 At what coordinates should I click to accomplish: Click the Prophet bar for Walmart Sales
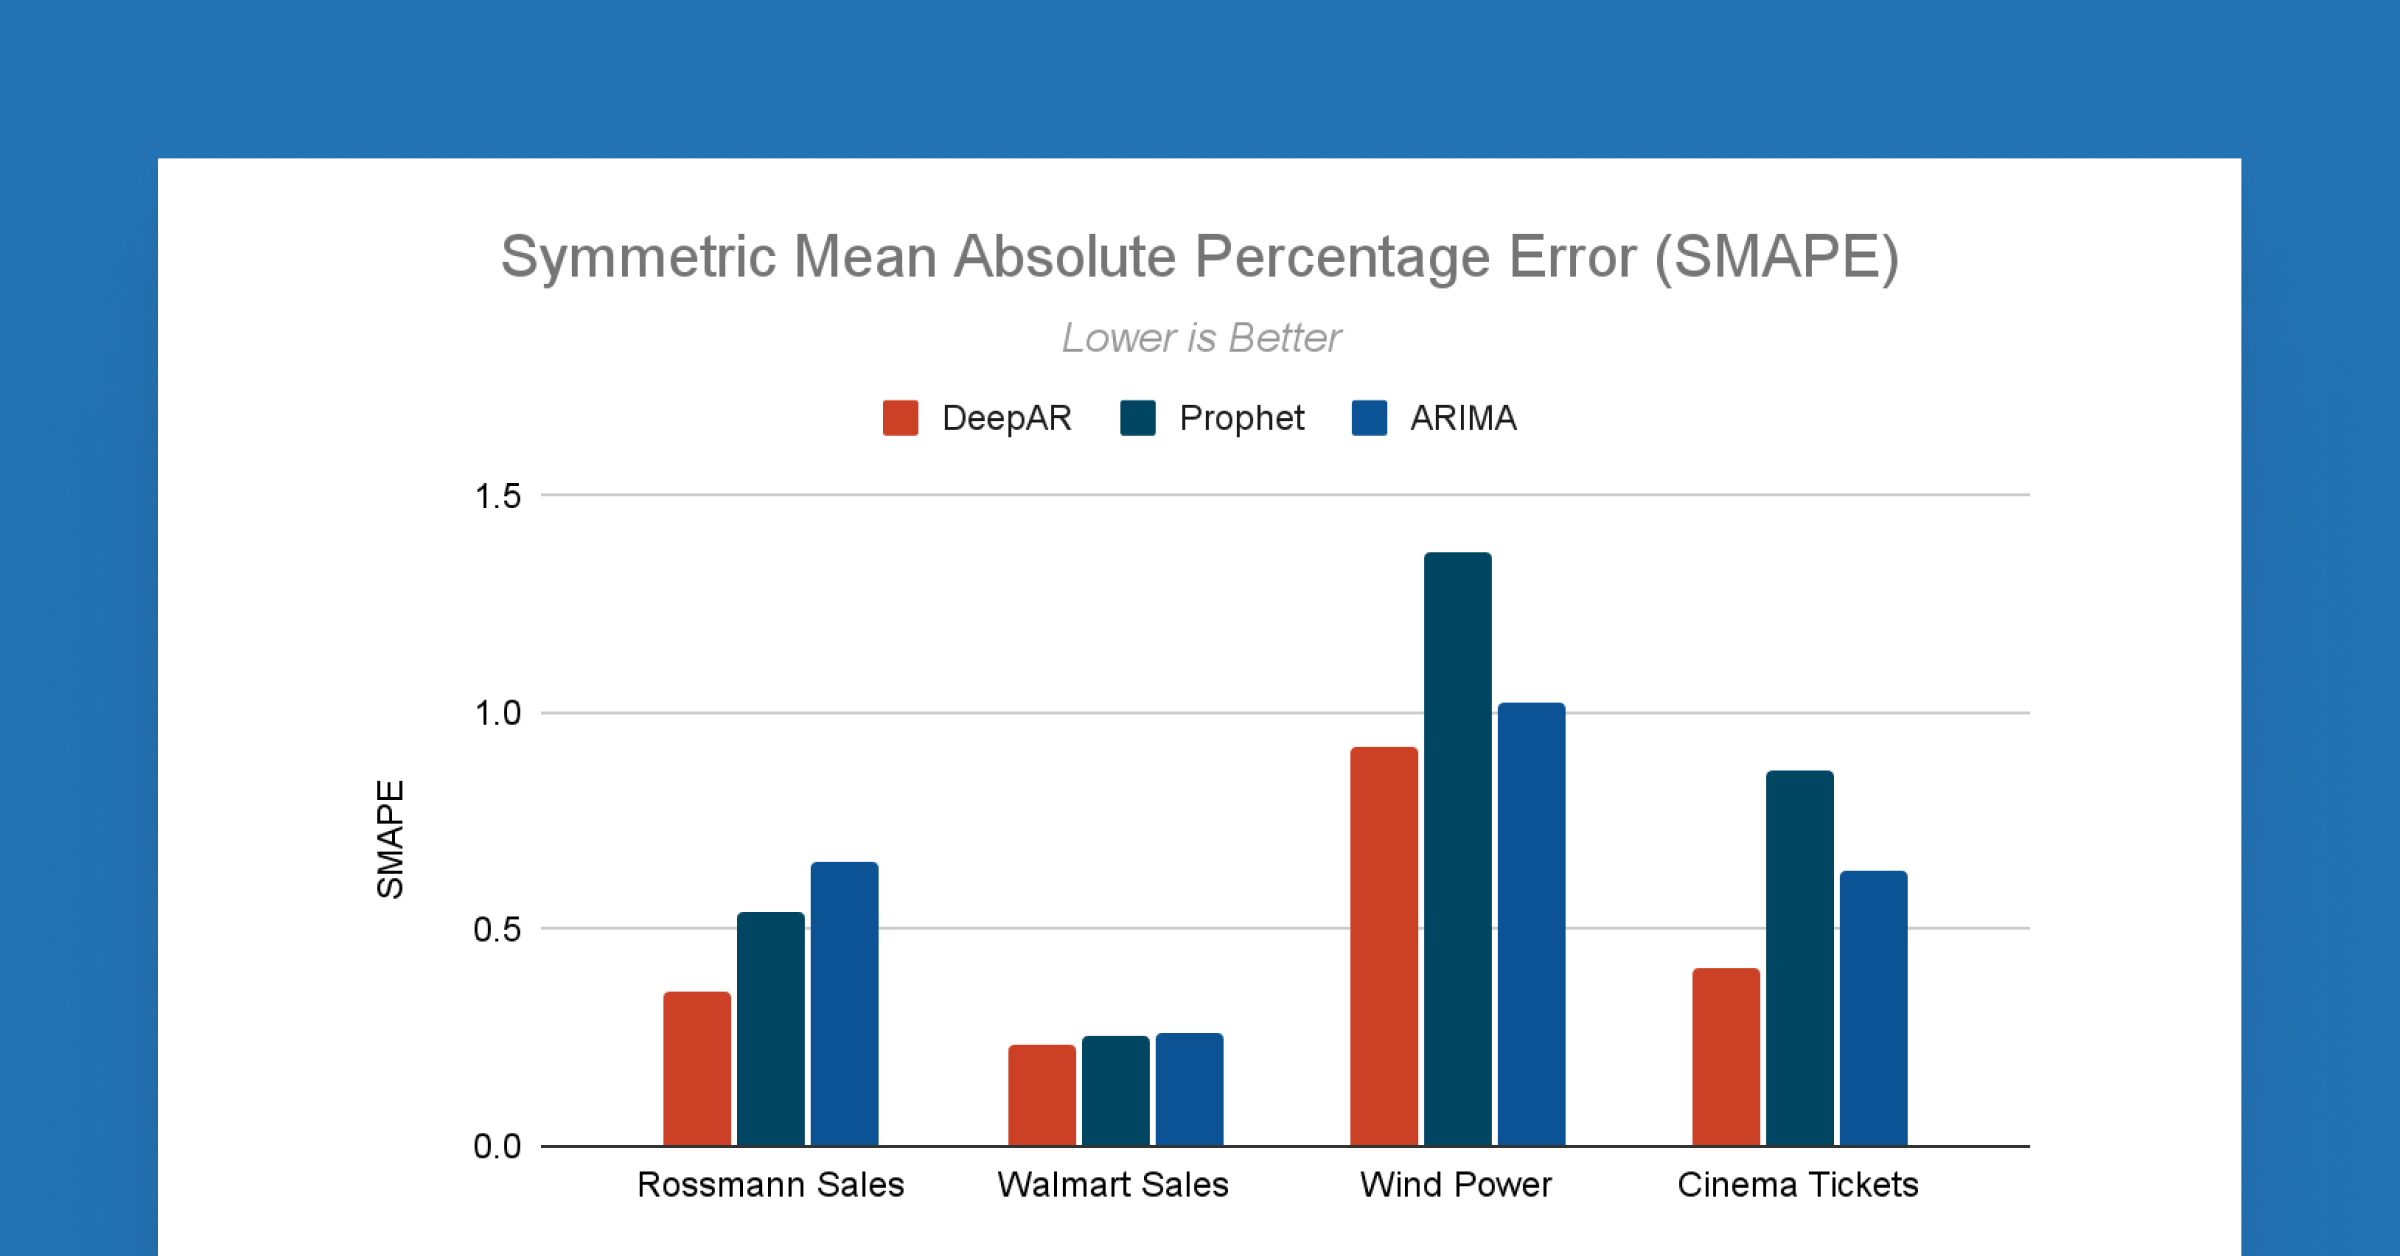click(1115, 1090)
